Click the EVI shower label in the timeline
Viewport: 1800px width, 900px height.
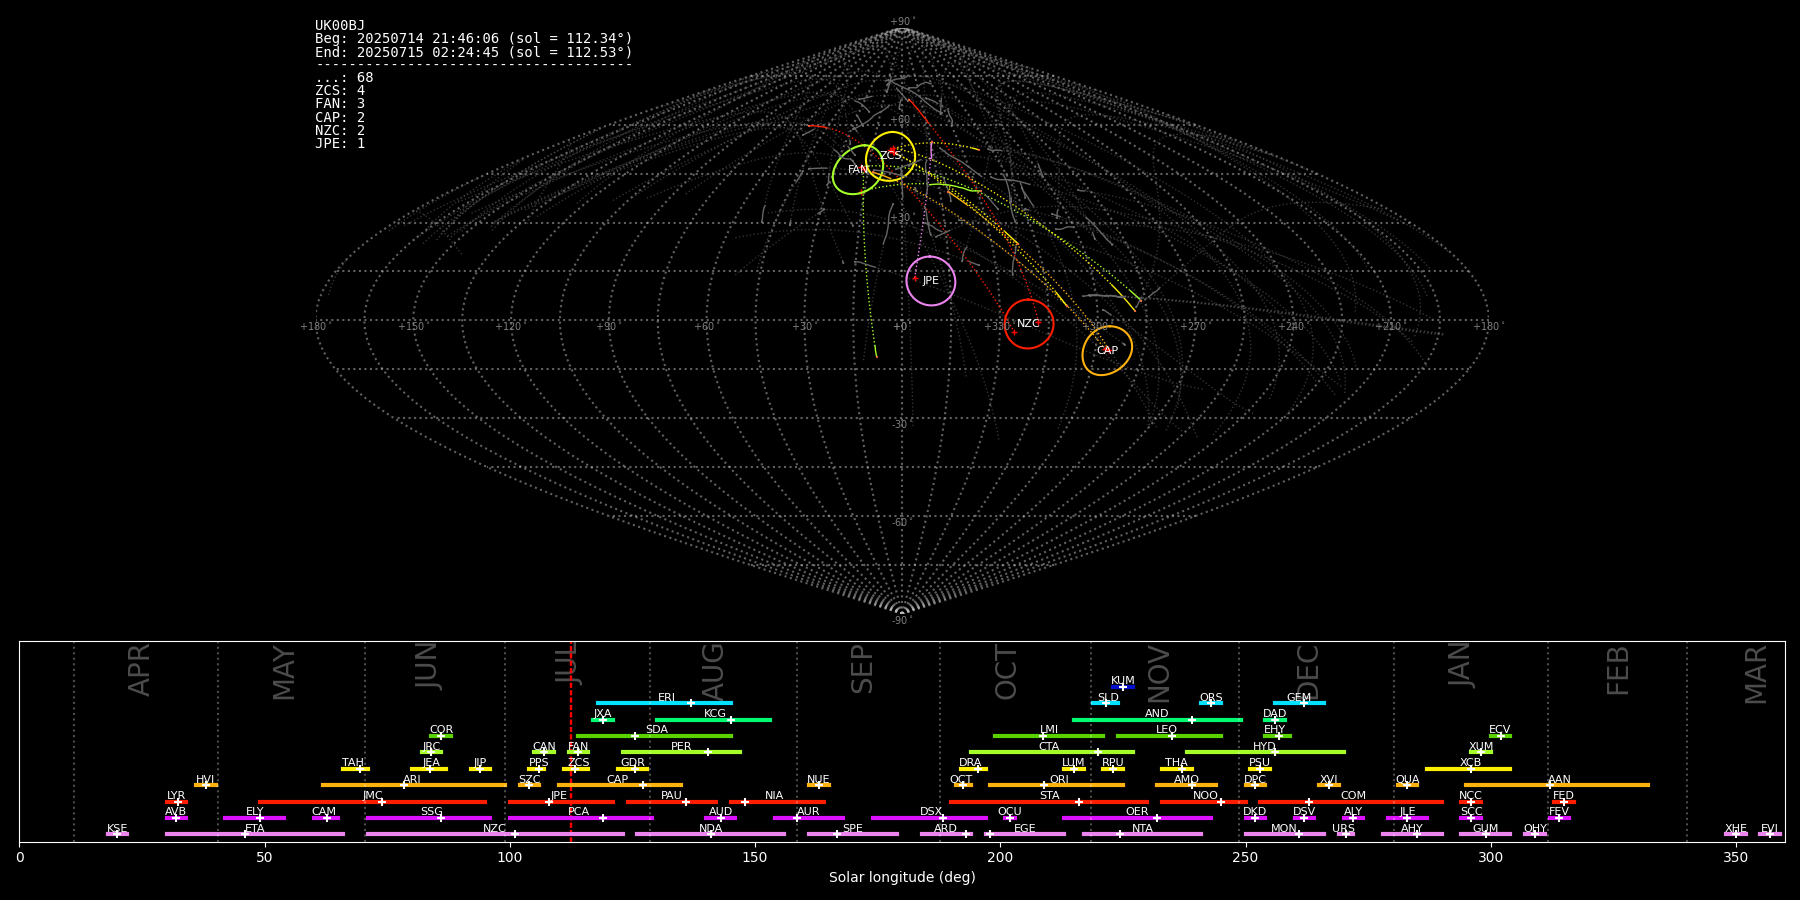click(x=1769, y=829)
